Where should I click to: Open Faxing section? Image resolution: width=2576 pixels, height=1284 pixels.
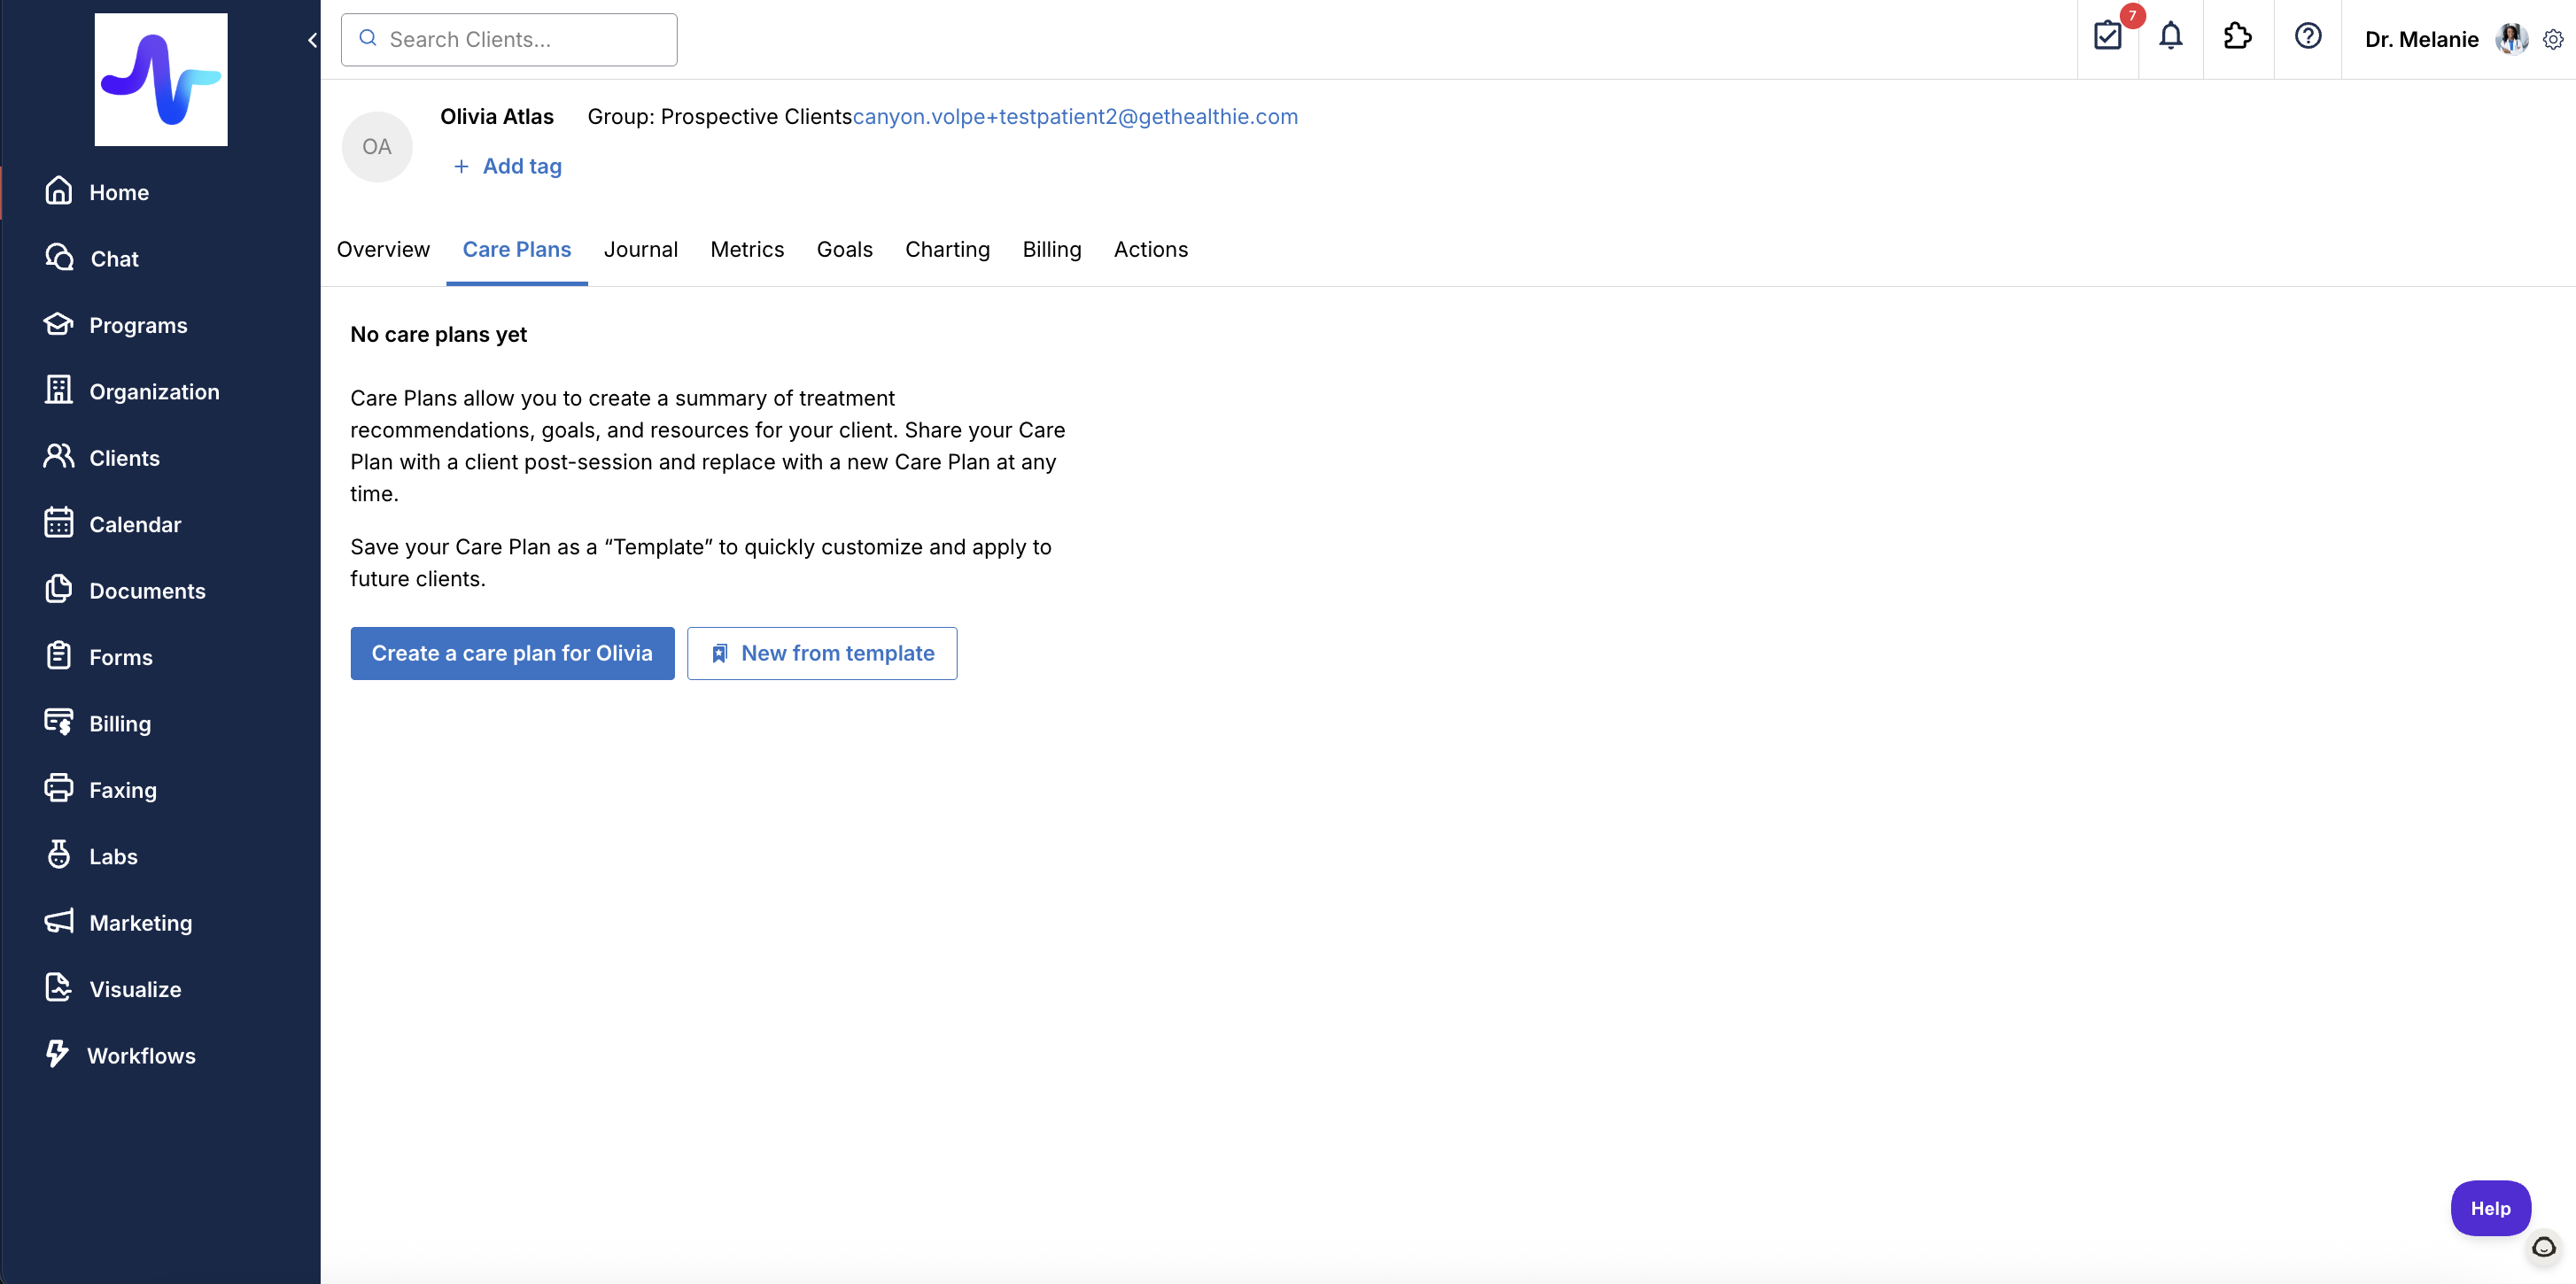pyautogui.click(x=100, y=789)
